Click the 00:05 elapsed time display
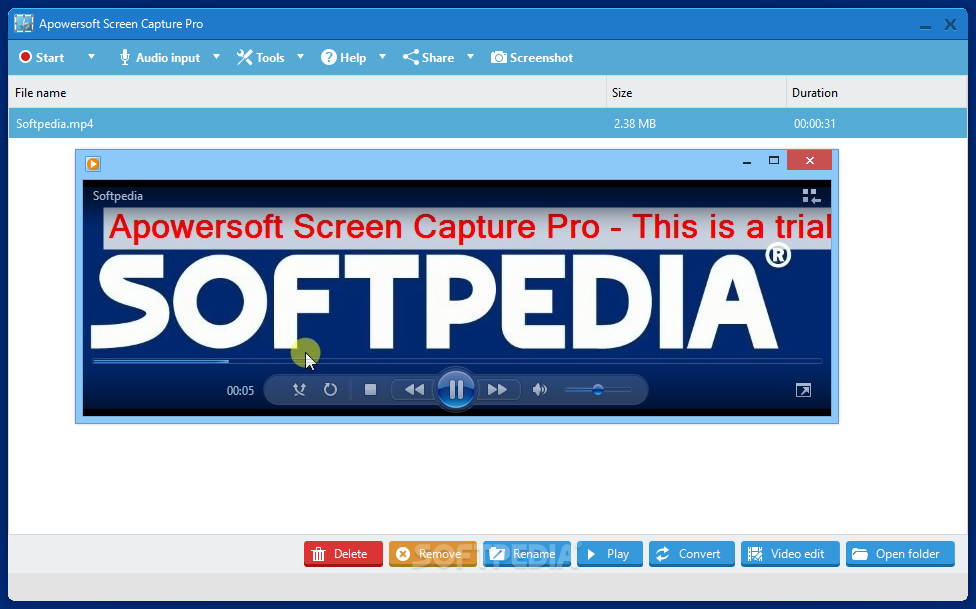The height and width of the screenshot is (609, 976). (x=240, y=390)
